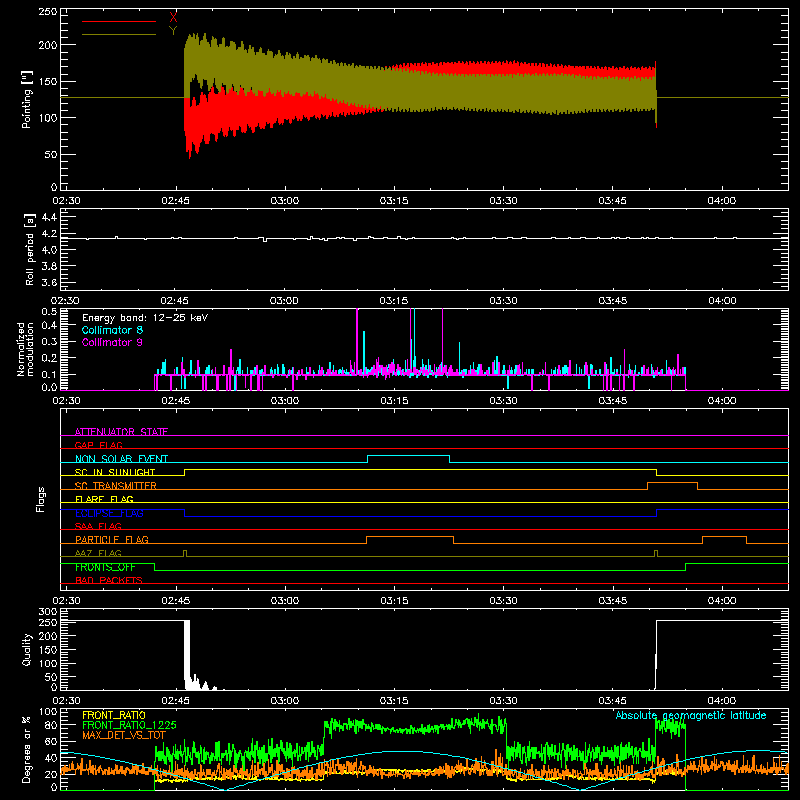Click the SC_TRANSMITTER flag label
Image resolution: width=800 pixels, height=800 pixels.
(x=115, y=486)
